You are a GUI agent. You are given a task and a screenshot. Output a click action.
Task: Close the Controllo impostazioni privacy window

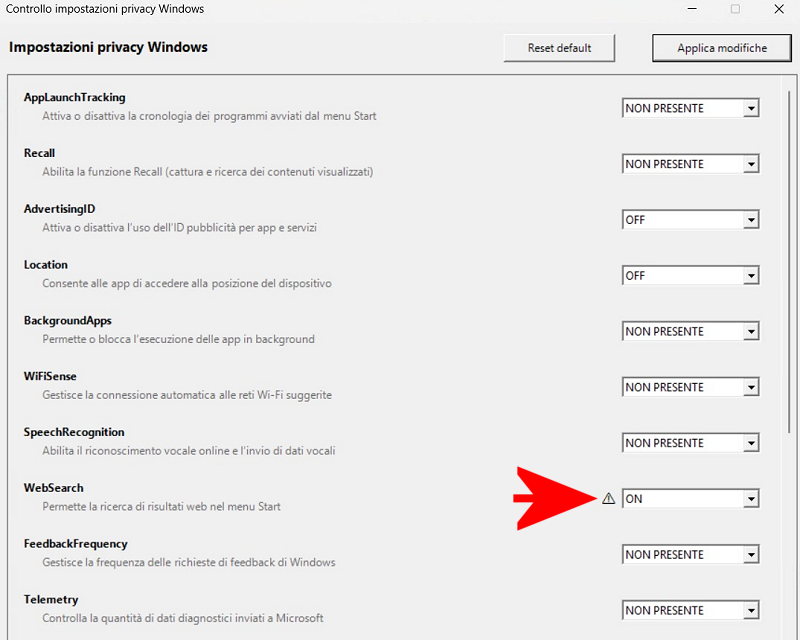pos(779,9)
